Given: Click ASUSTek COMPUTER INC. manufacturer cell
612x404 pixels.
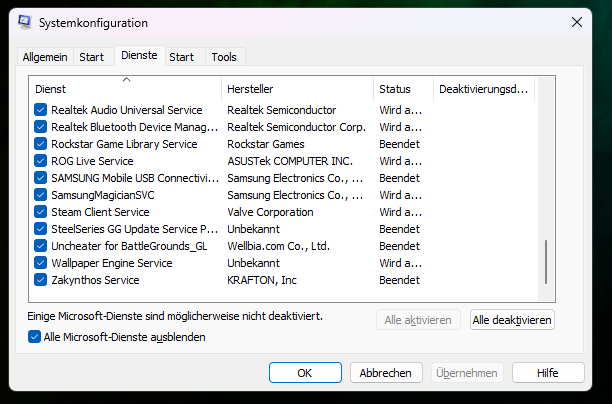Looking at the screenshot, I should 290,161.
